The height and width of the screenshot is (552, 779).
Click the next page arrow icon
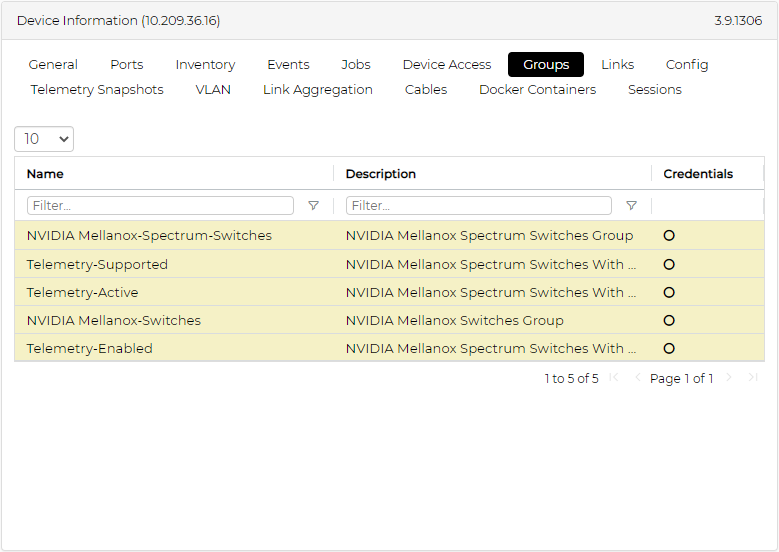coord(729,378)
